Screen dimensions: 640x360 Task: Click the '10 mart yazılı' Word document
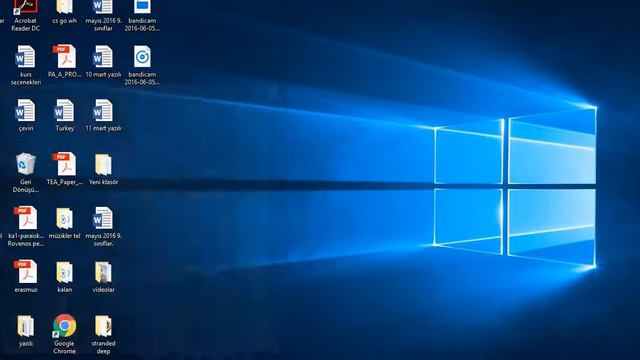pyautogui.click(x=103, y=61)
